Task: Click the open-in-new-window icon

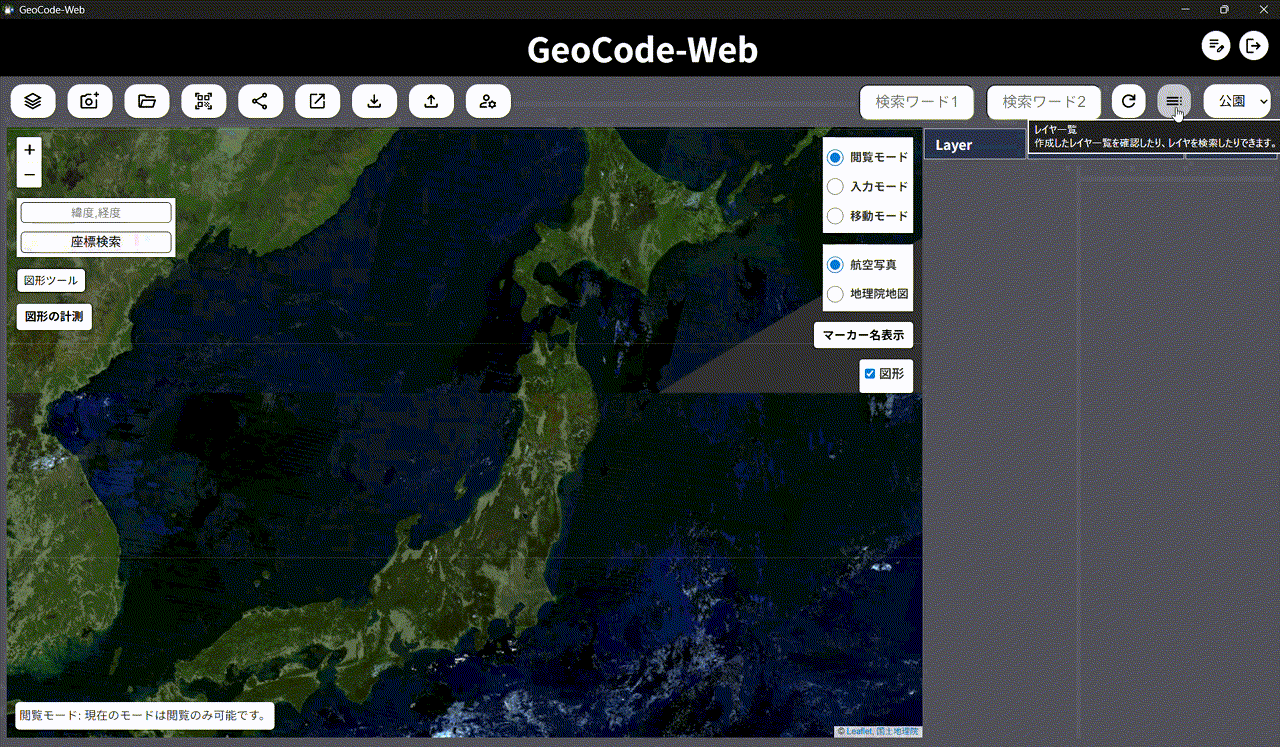Action: click(x=317, y=101)
